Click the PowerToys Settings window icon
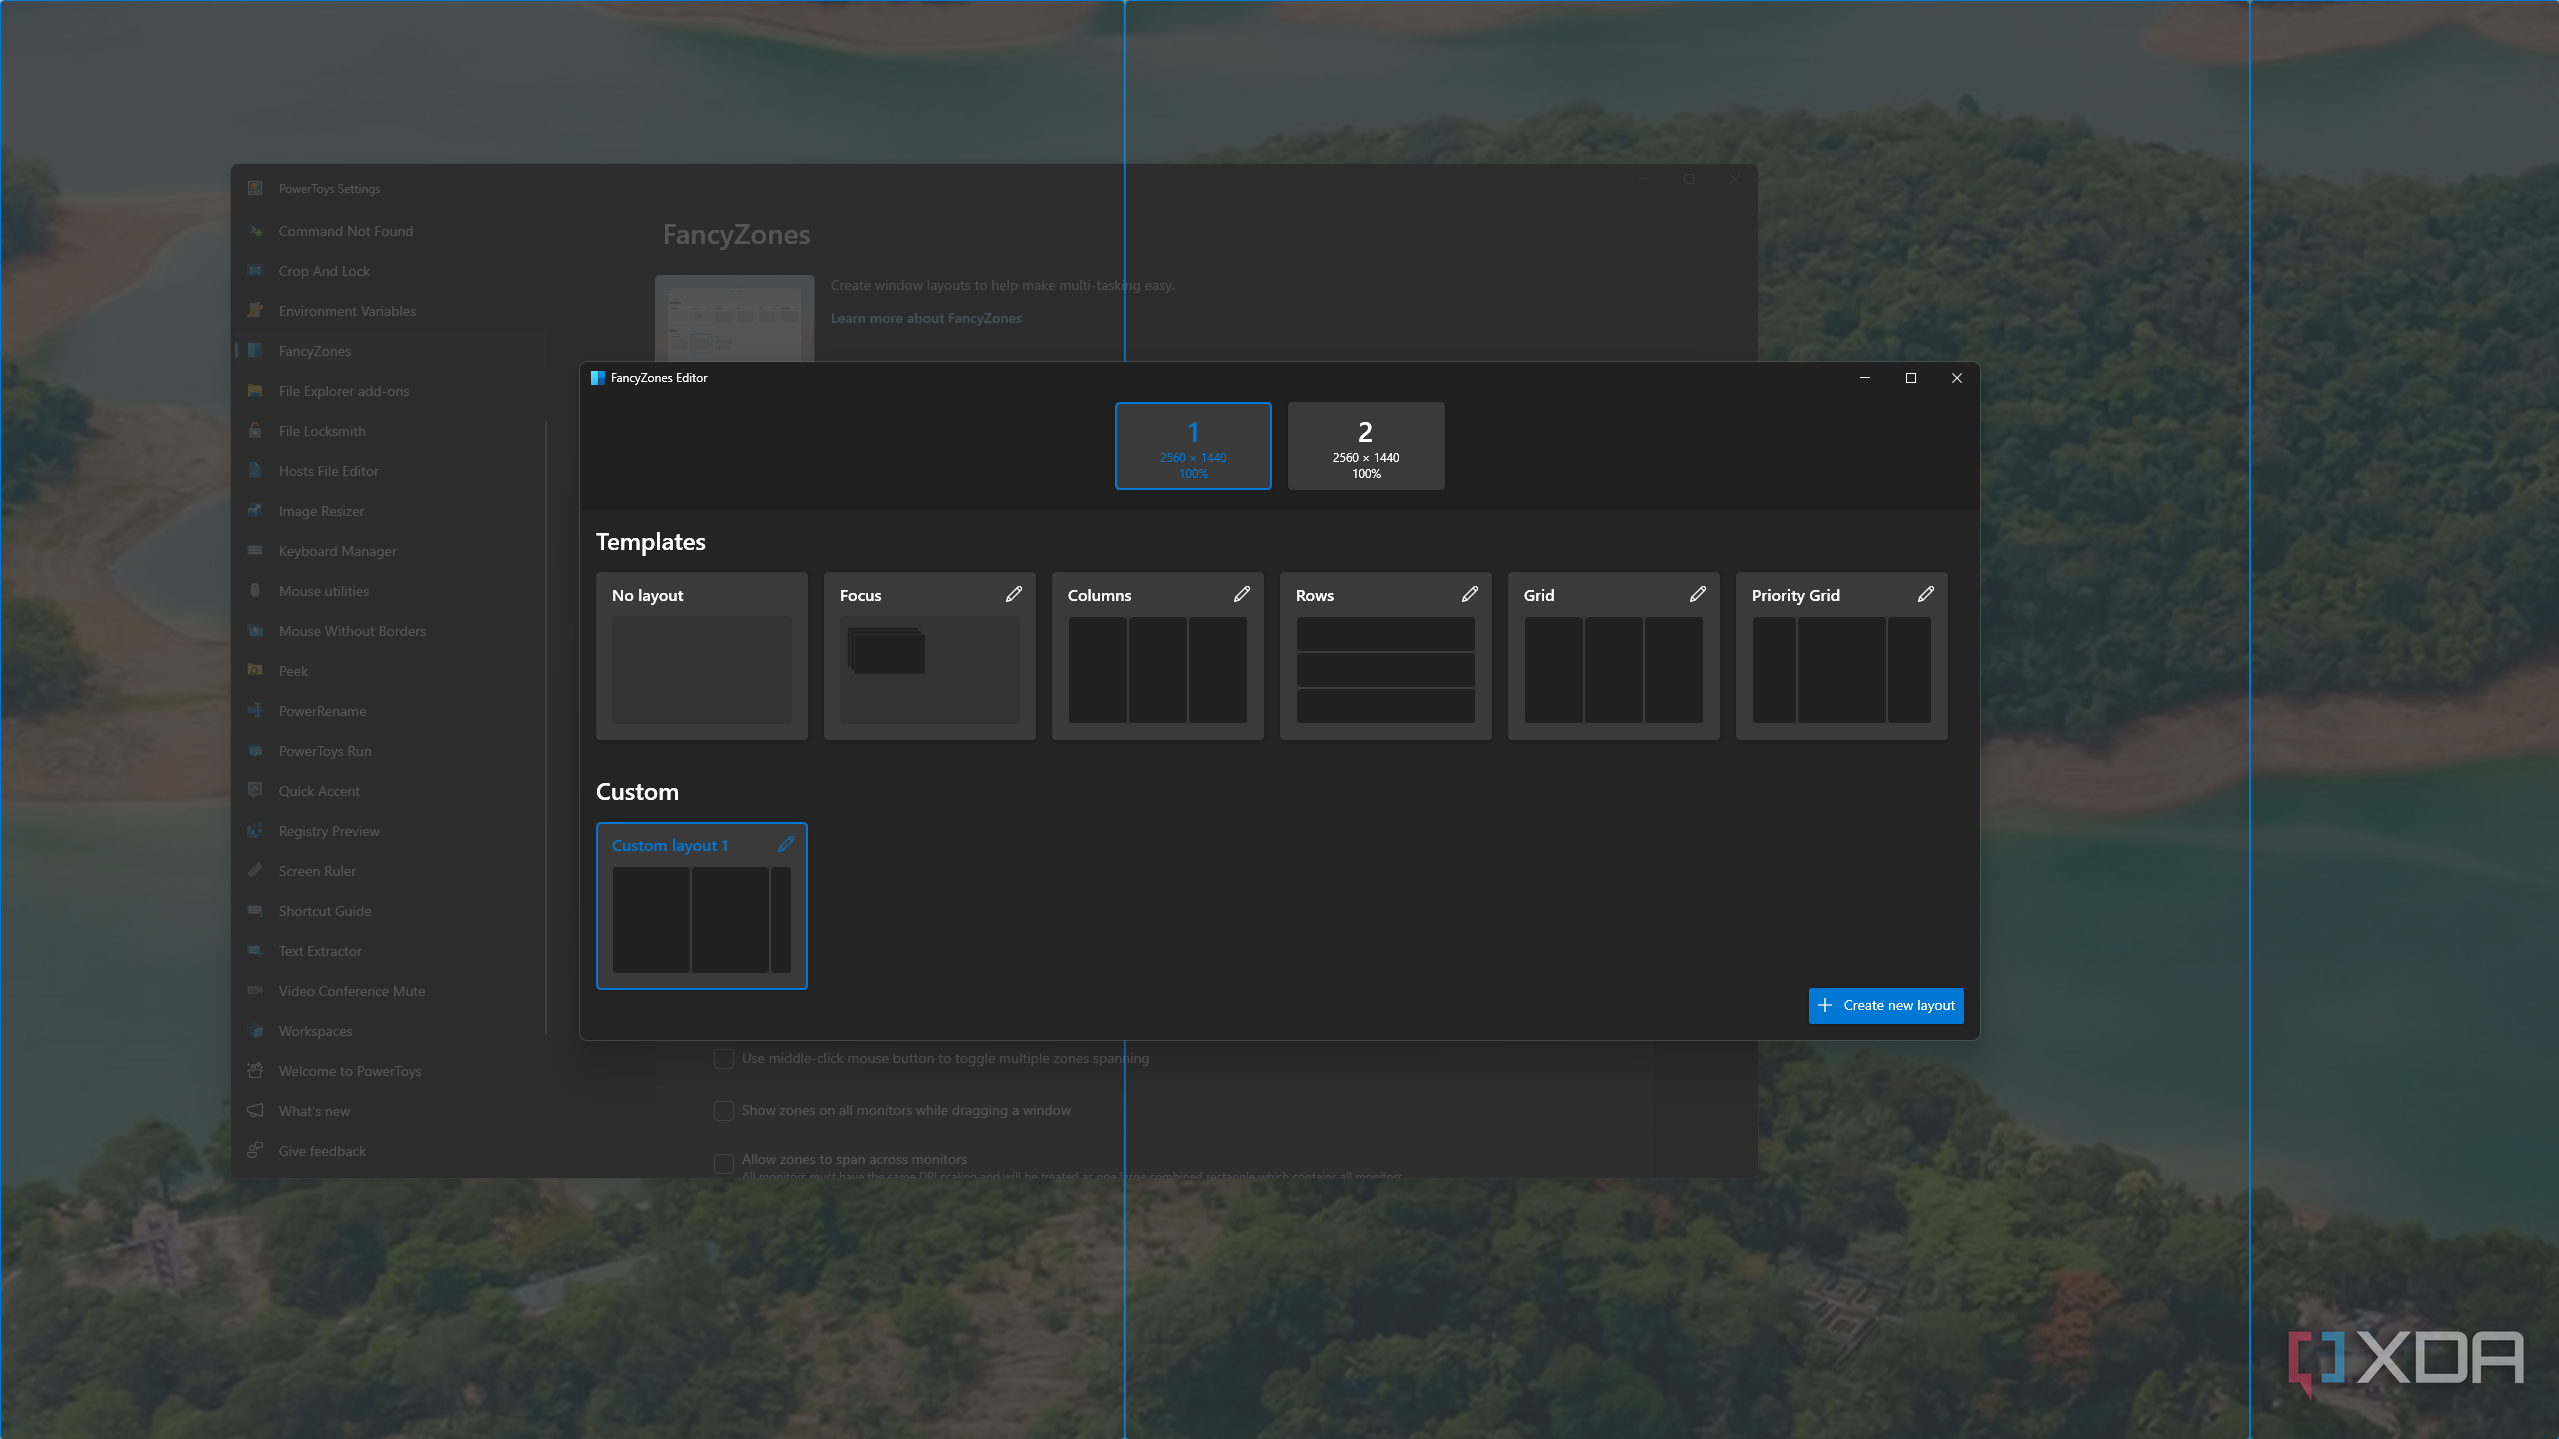The width and height of the screenshot is (2559, 1439). (255, 188)
